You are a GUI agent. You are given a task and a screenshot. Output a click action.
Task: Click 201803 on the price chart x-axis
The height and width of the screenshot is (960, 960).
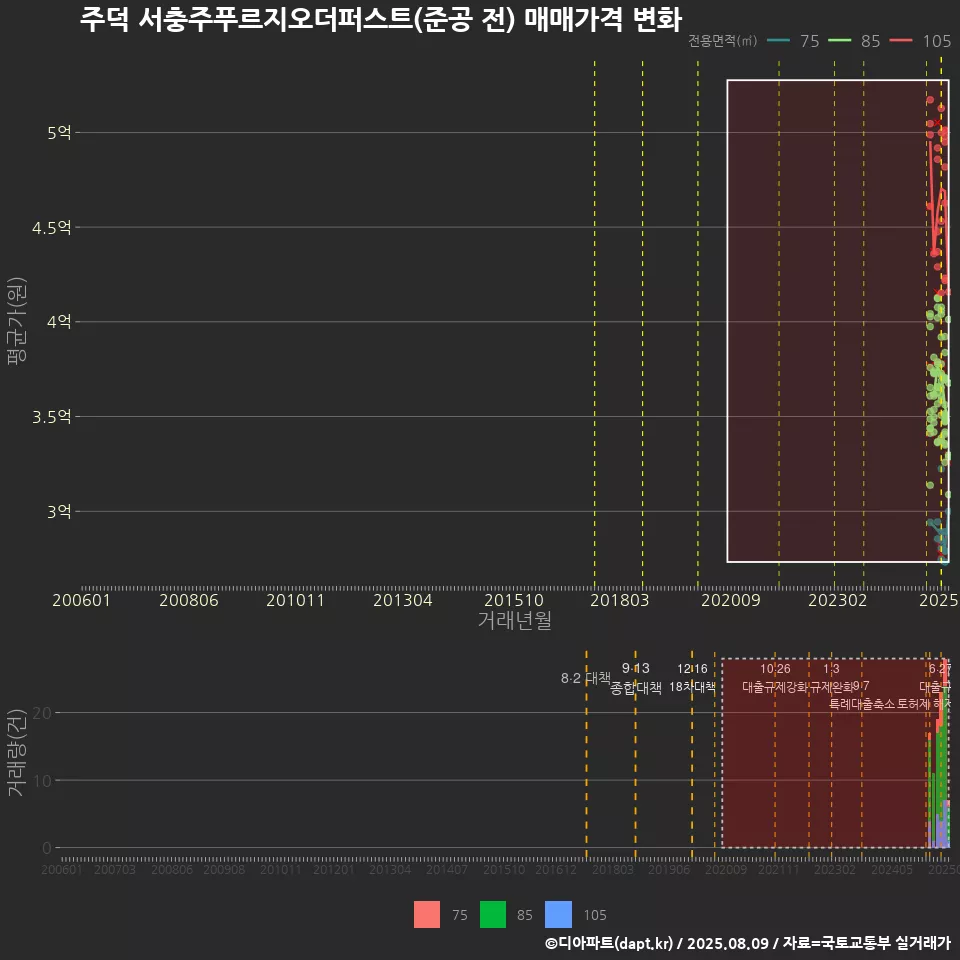(x=620, y=600)
